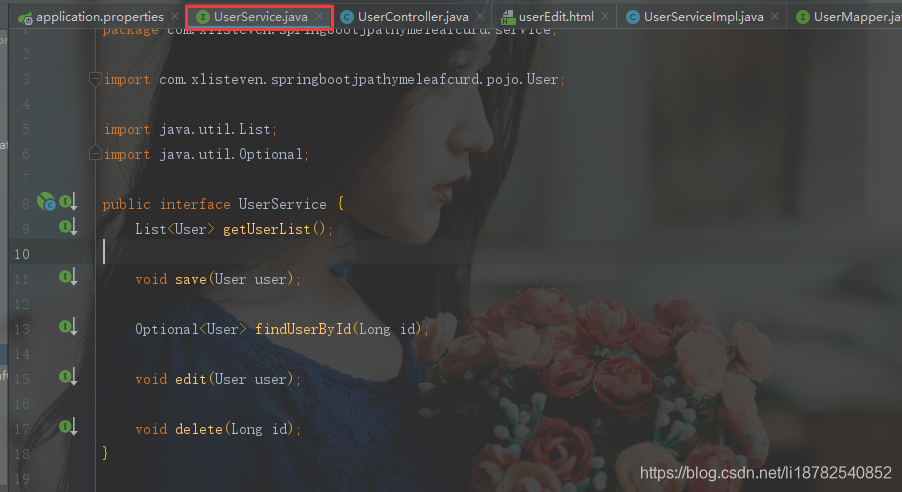Click the implementation gutter icon beside edit
902x492 pixels.
[68, 377]
